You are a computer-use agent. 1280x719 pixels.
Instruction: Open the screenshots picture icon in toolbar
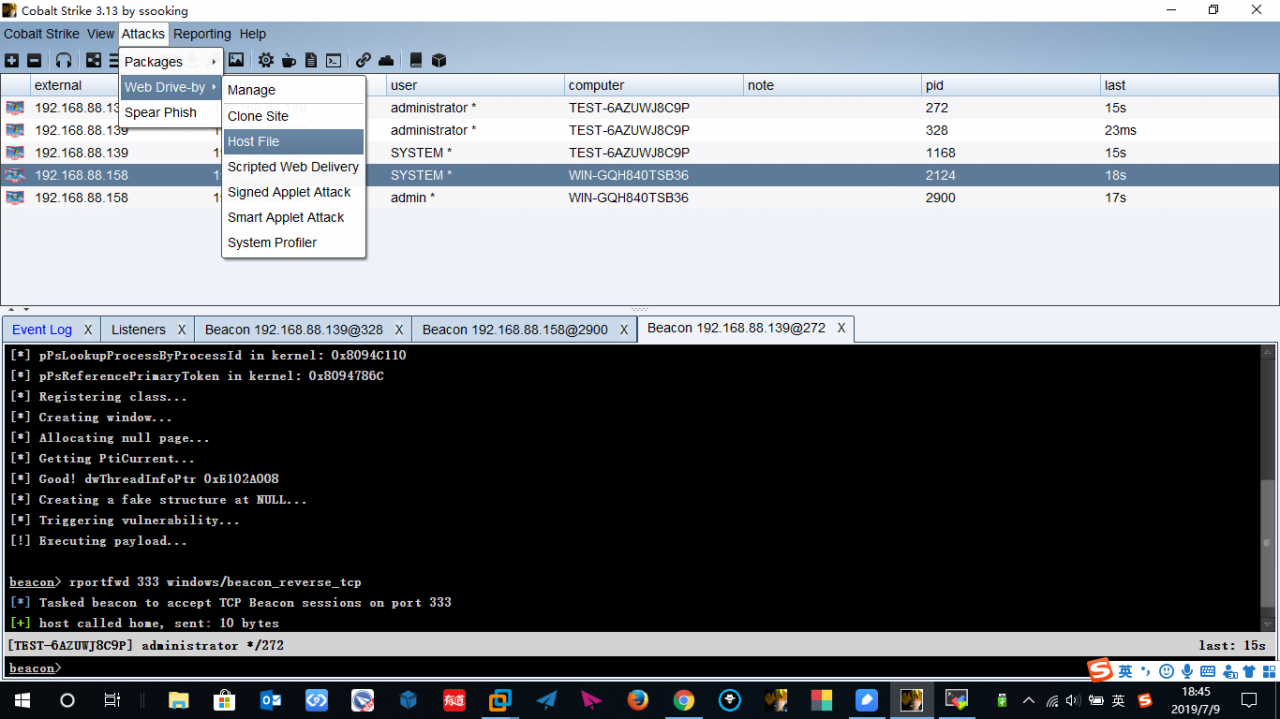click(x=236, y=61)
